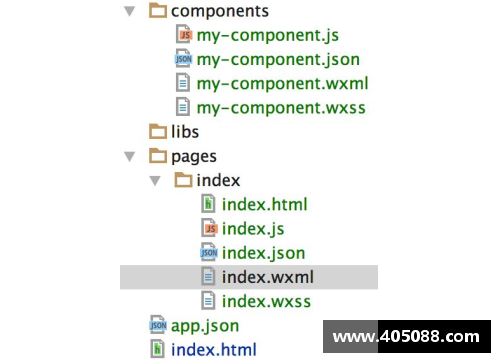Click the JSON icon of app.json
The width and height of the screenshot is (500, 362).
point(158,325)
